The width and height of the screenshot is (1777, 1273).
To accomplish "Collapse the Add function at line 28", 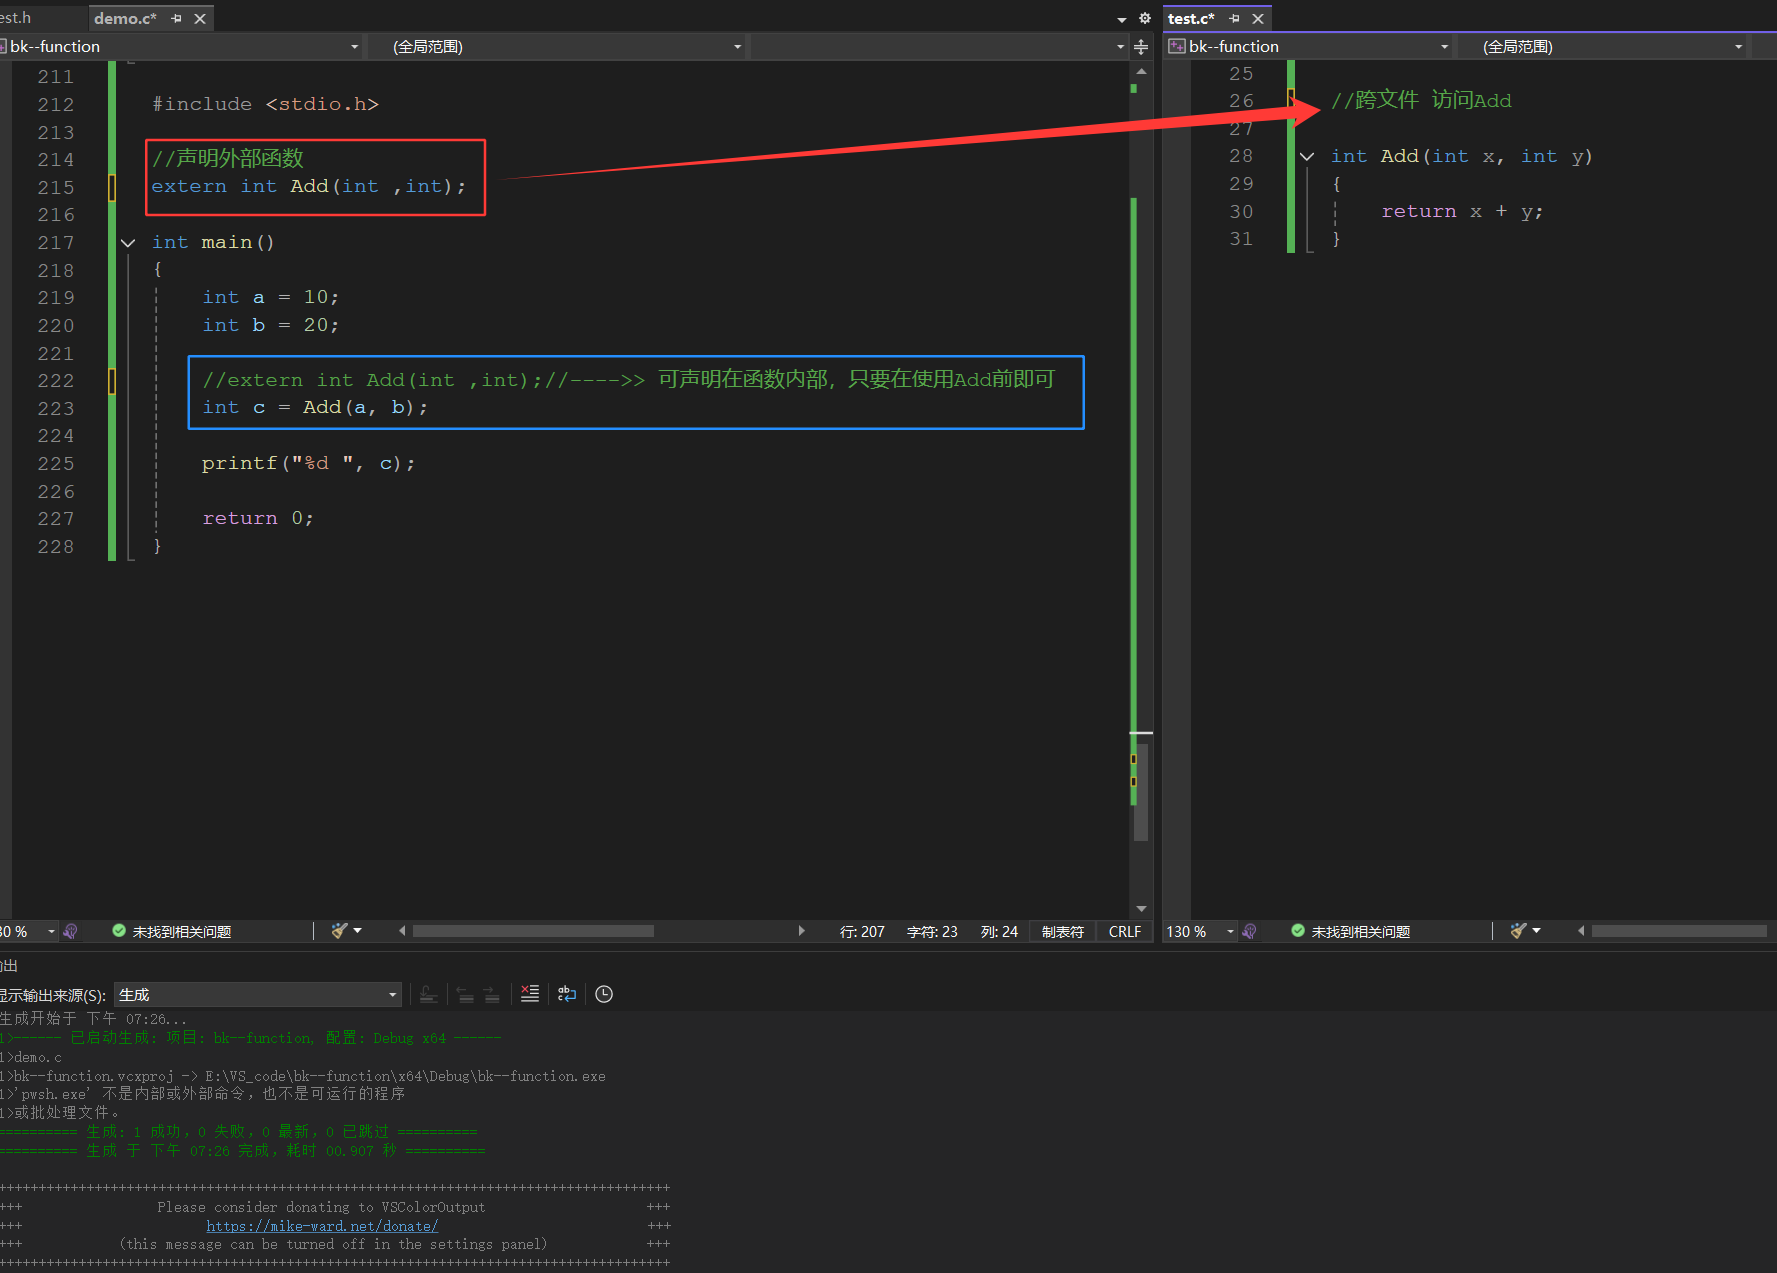I will (x=1307, y=157).
